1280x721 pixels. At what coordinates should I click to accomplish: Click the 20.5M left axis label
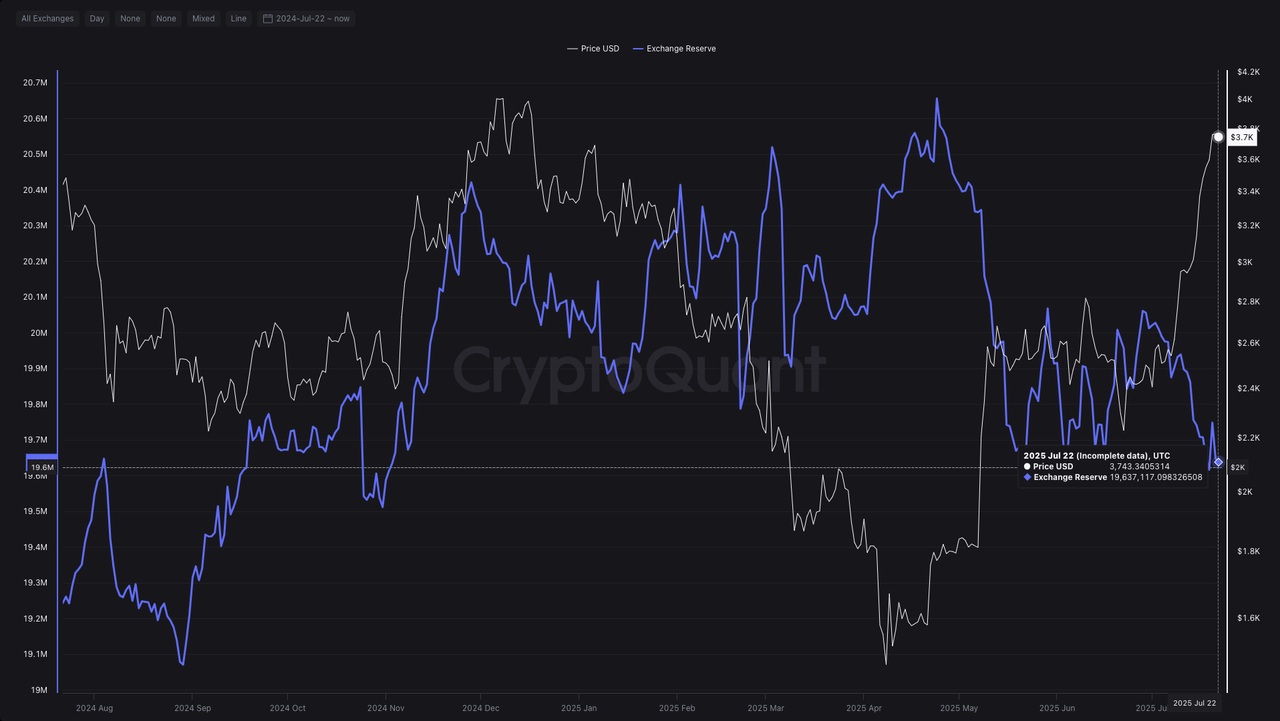tap(34, 154)
